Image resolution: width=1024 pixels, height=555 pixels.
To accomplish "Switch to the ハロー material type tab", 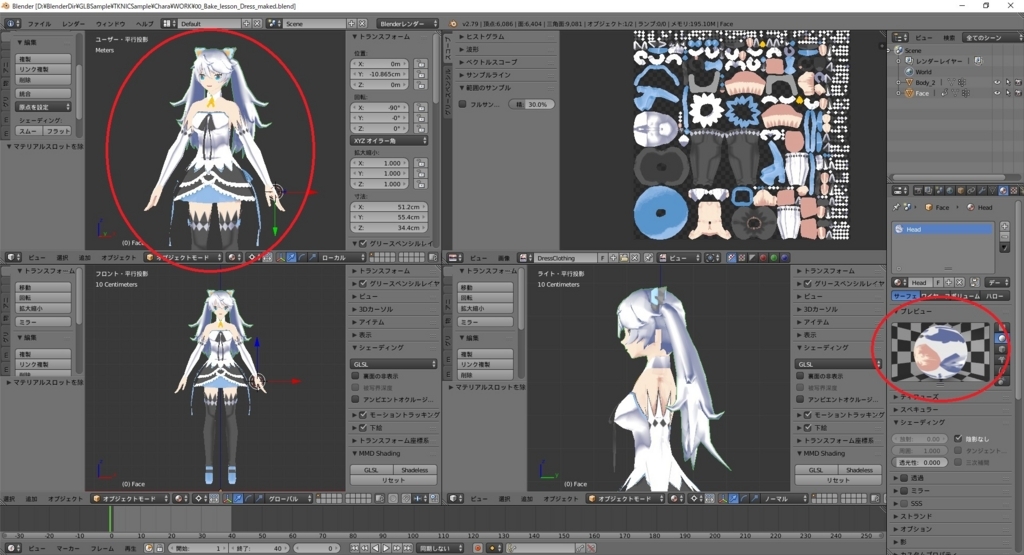I will pyautogui.click(x=995, y=296).
